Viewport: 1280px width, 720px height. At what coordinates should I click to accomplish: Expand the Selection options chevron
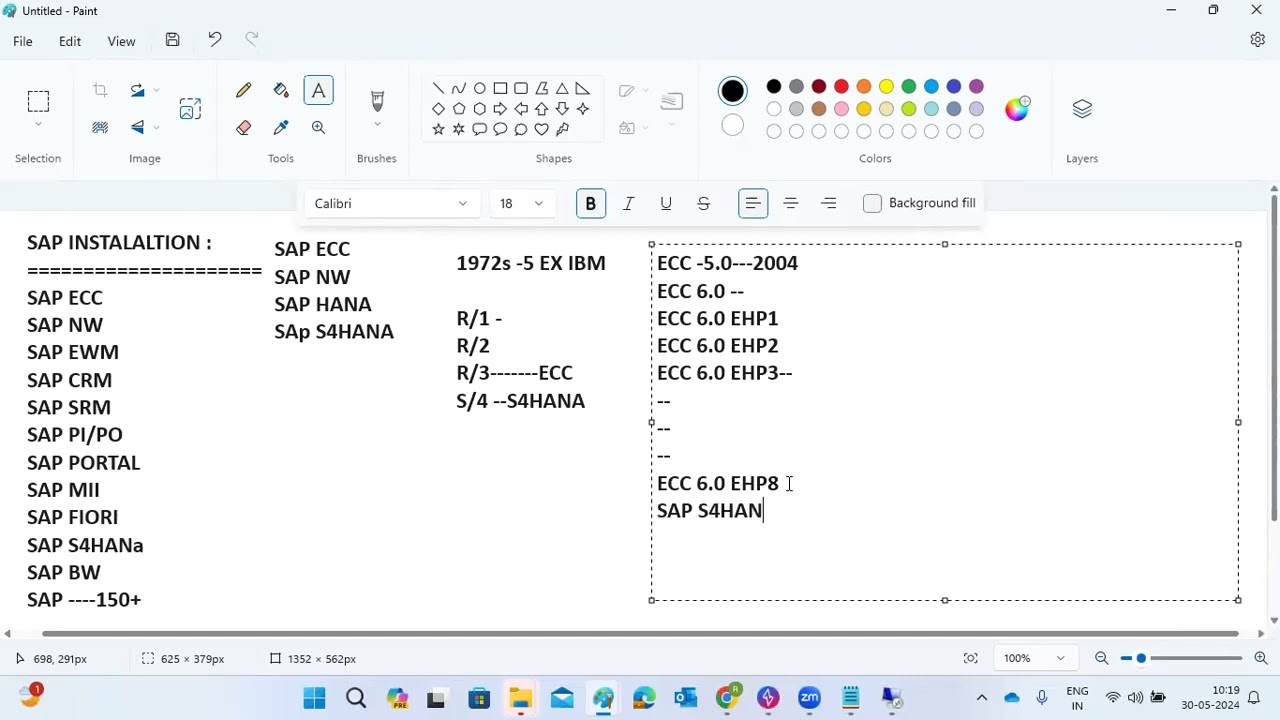[x=38, y=125]
